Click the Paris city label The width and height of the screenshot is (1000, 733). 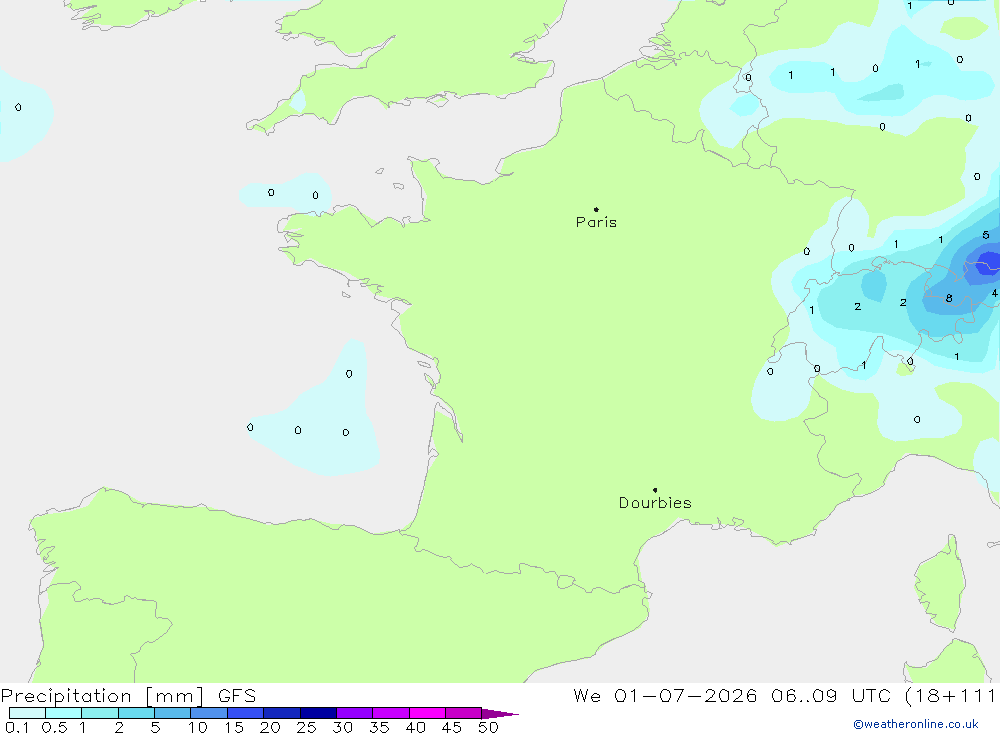point(596,222)
